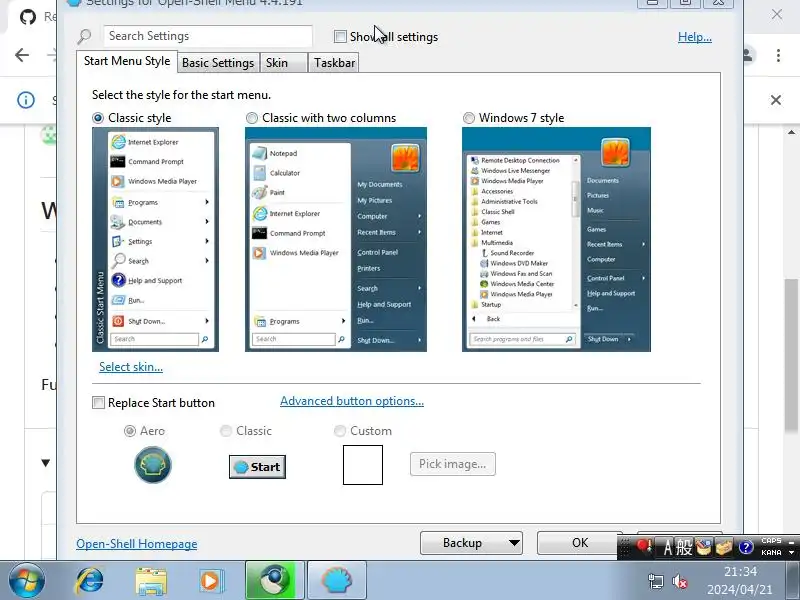Click the taskbar clock showing 21:34
Viewport: 800px width, 600px height.
point(740,571)
